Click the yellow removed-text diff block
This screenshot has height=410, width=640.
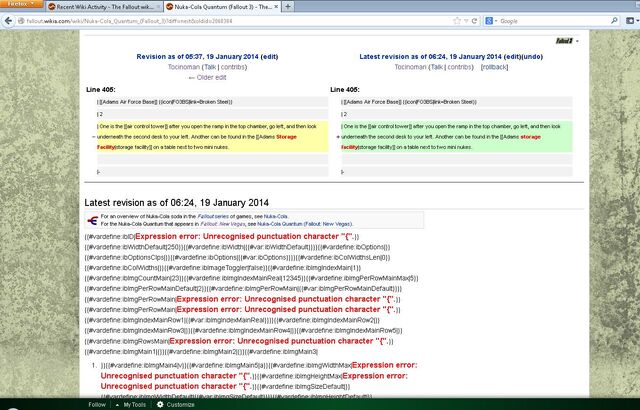pos(212,137)
